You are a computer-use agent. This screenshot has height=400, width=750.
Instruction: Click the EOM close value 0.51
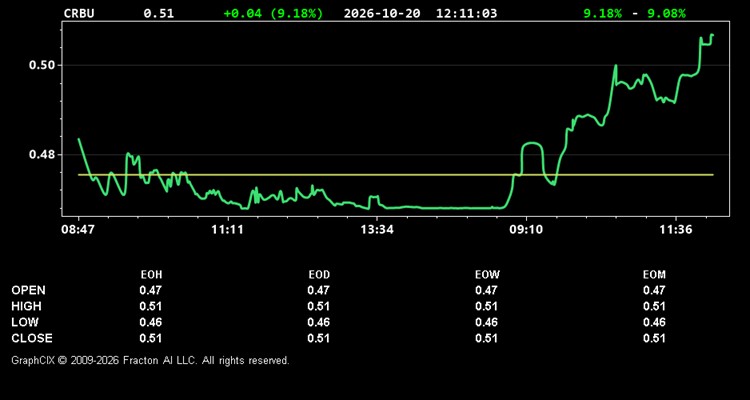click(x=654, y=338)
